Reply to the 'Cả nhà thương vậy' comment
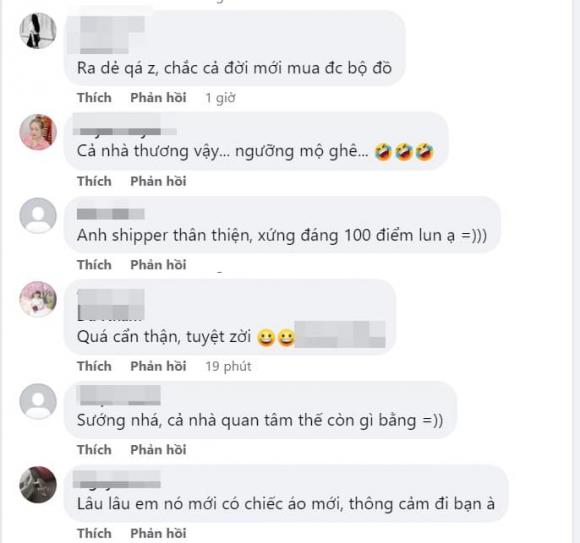Screen dimensions: 580x543 (158, 181)
